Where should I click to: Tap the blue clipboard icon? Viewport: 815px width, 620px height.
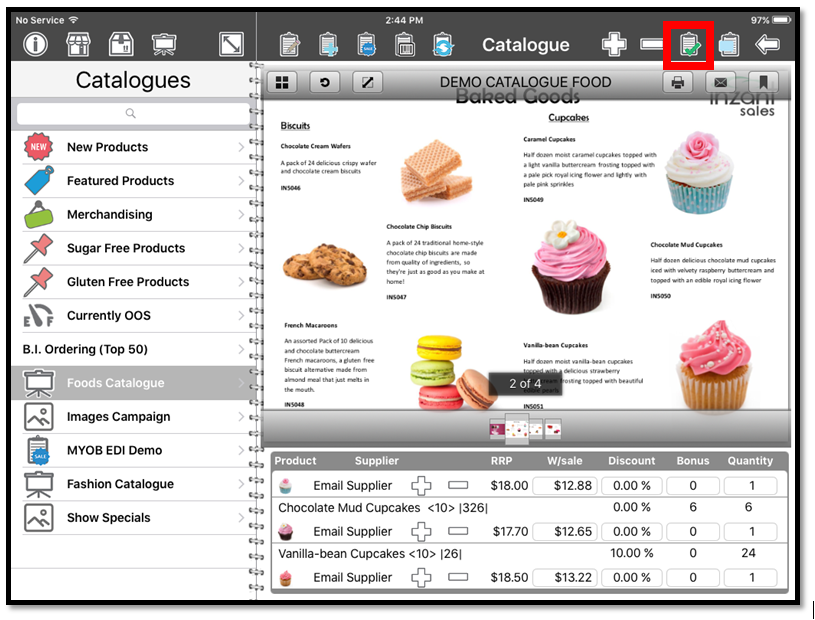coord(729,45)
